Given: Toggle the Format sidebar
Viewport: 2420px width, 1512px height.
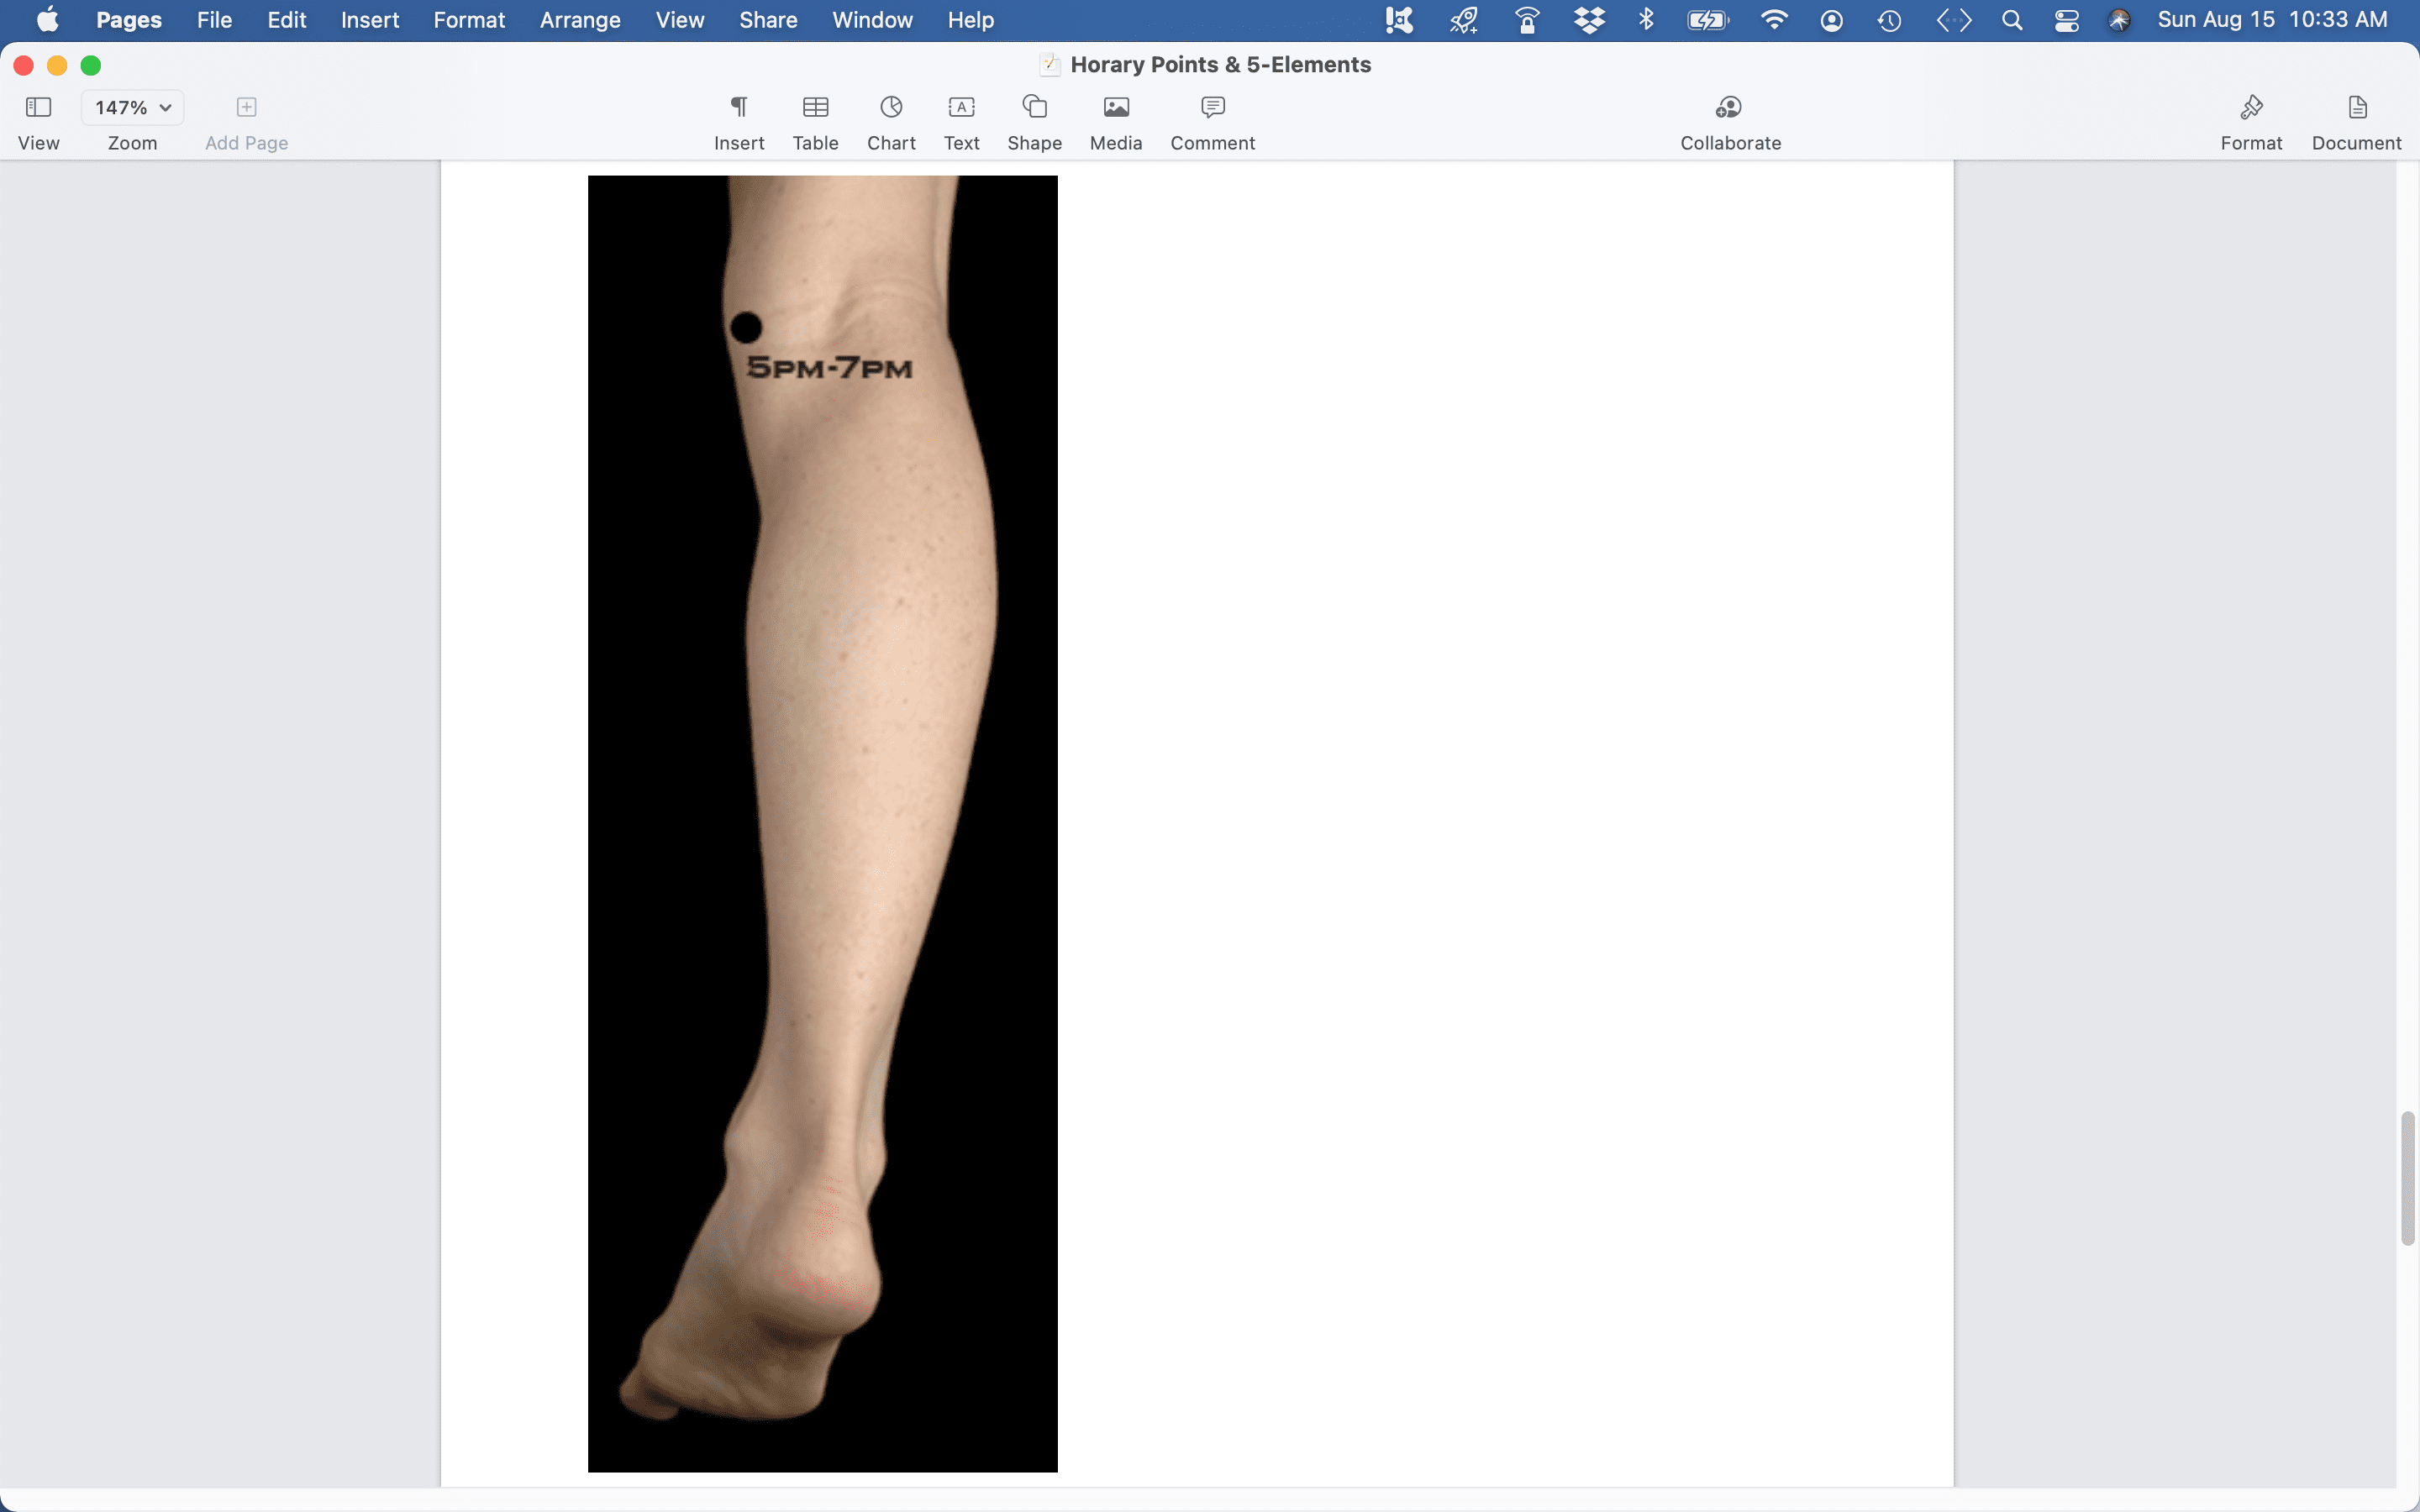Looking at the screenshot, I should [x=2251, y=107].
